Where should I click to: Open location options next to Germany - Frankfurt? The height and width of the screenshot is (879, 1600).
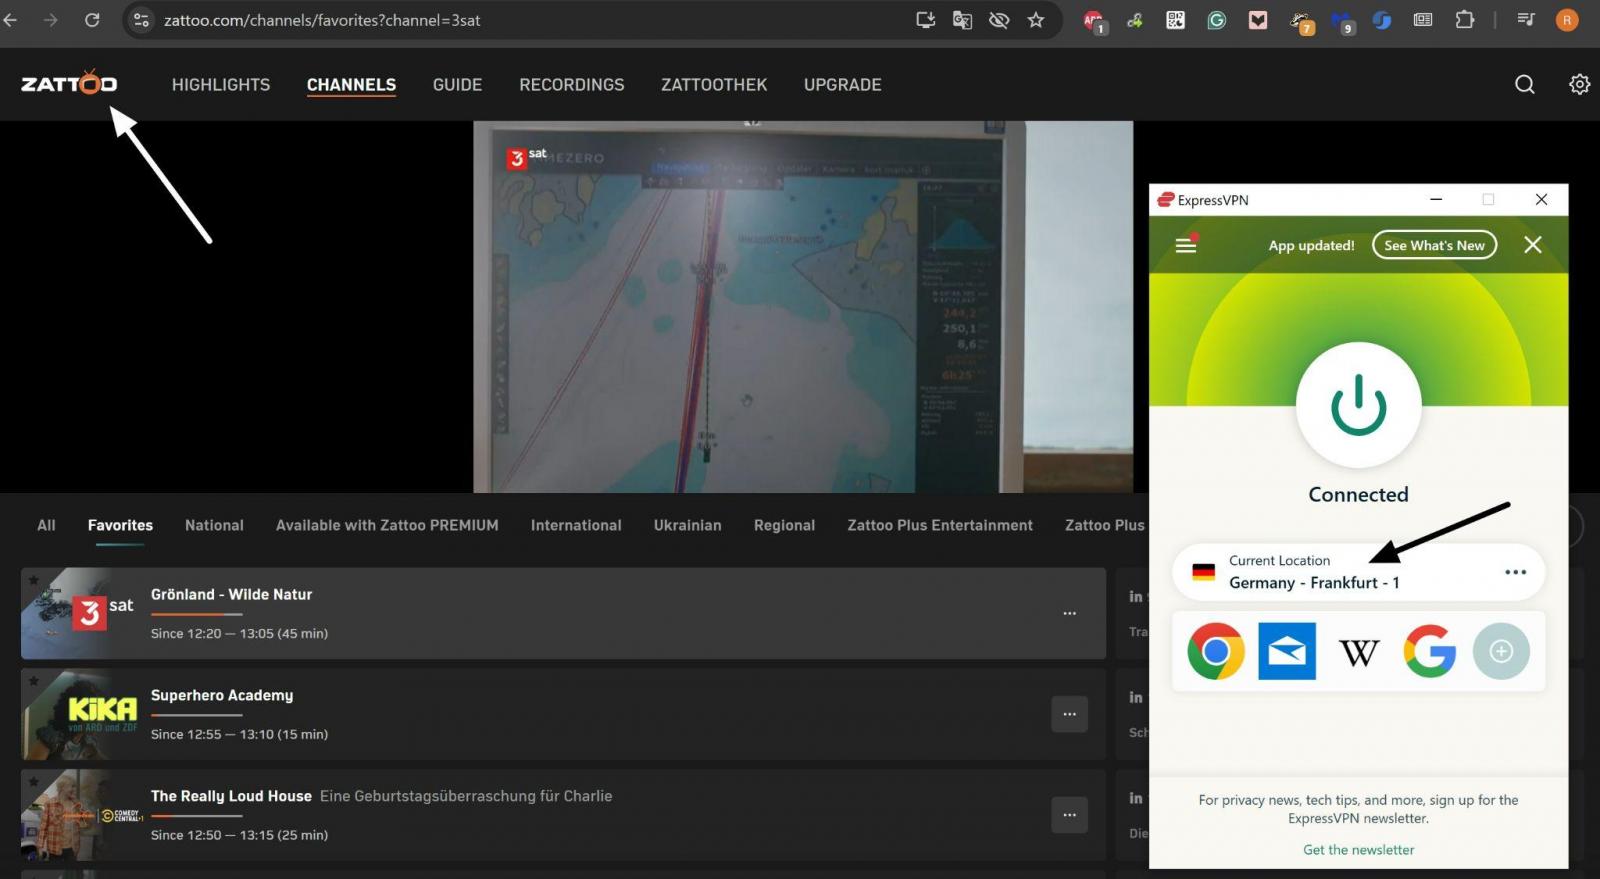[1515, 572]
